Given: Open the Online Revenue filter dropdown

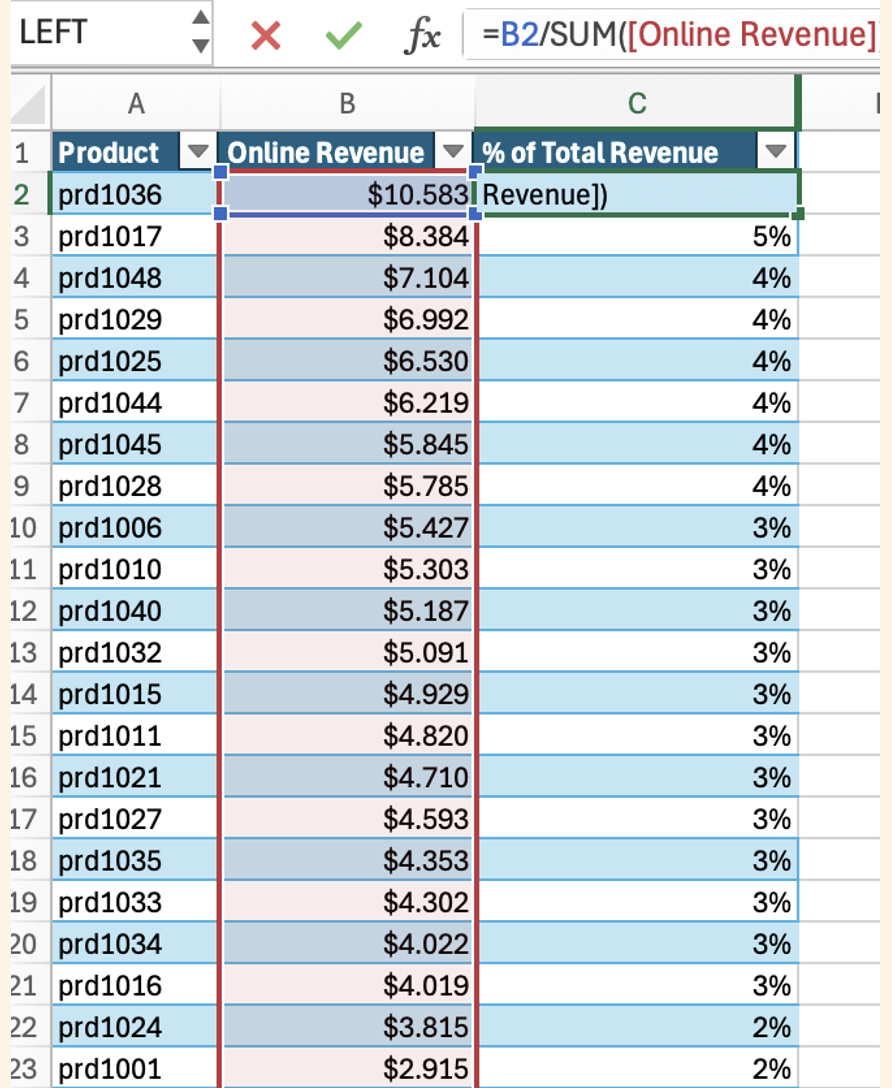Looking at the screenshot, I should click(x=453, y=151).
